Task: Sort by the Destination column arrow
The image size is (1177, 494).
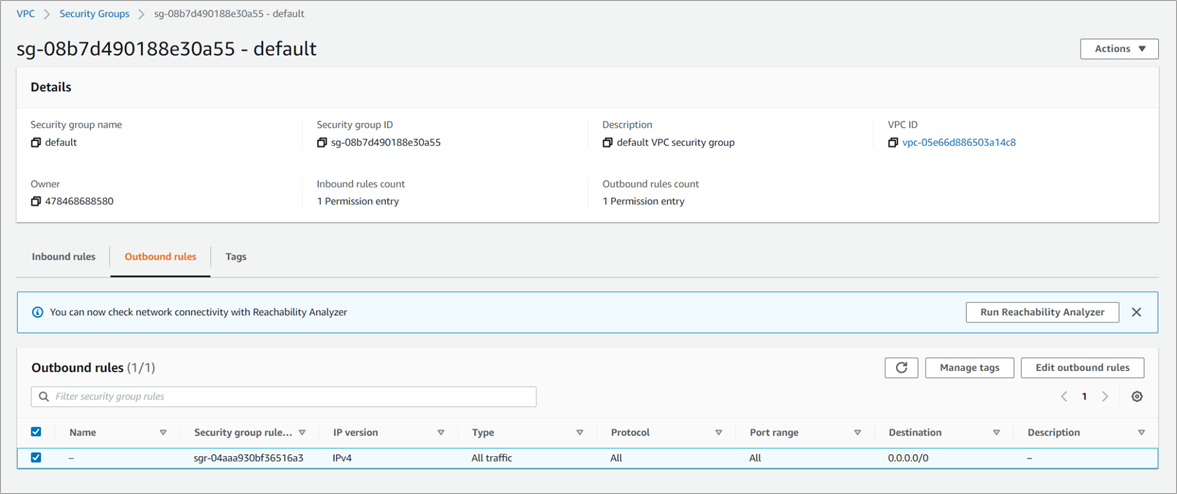Action: pos(996,433)
